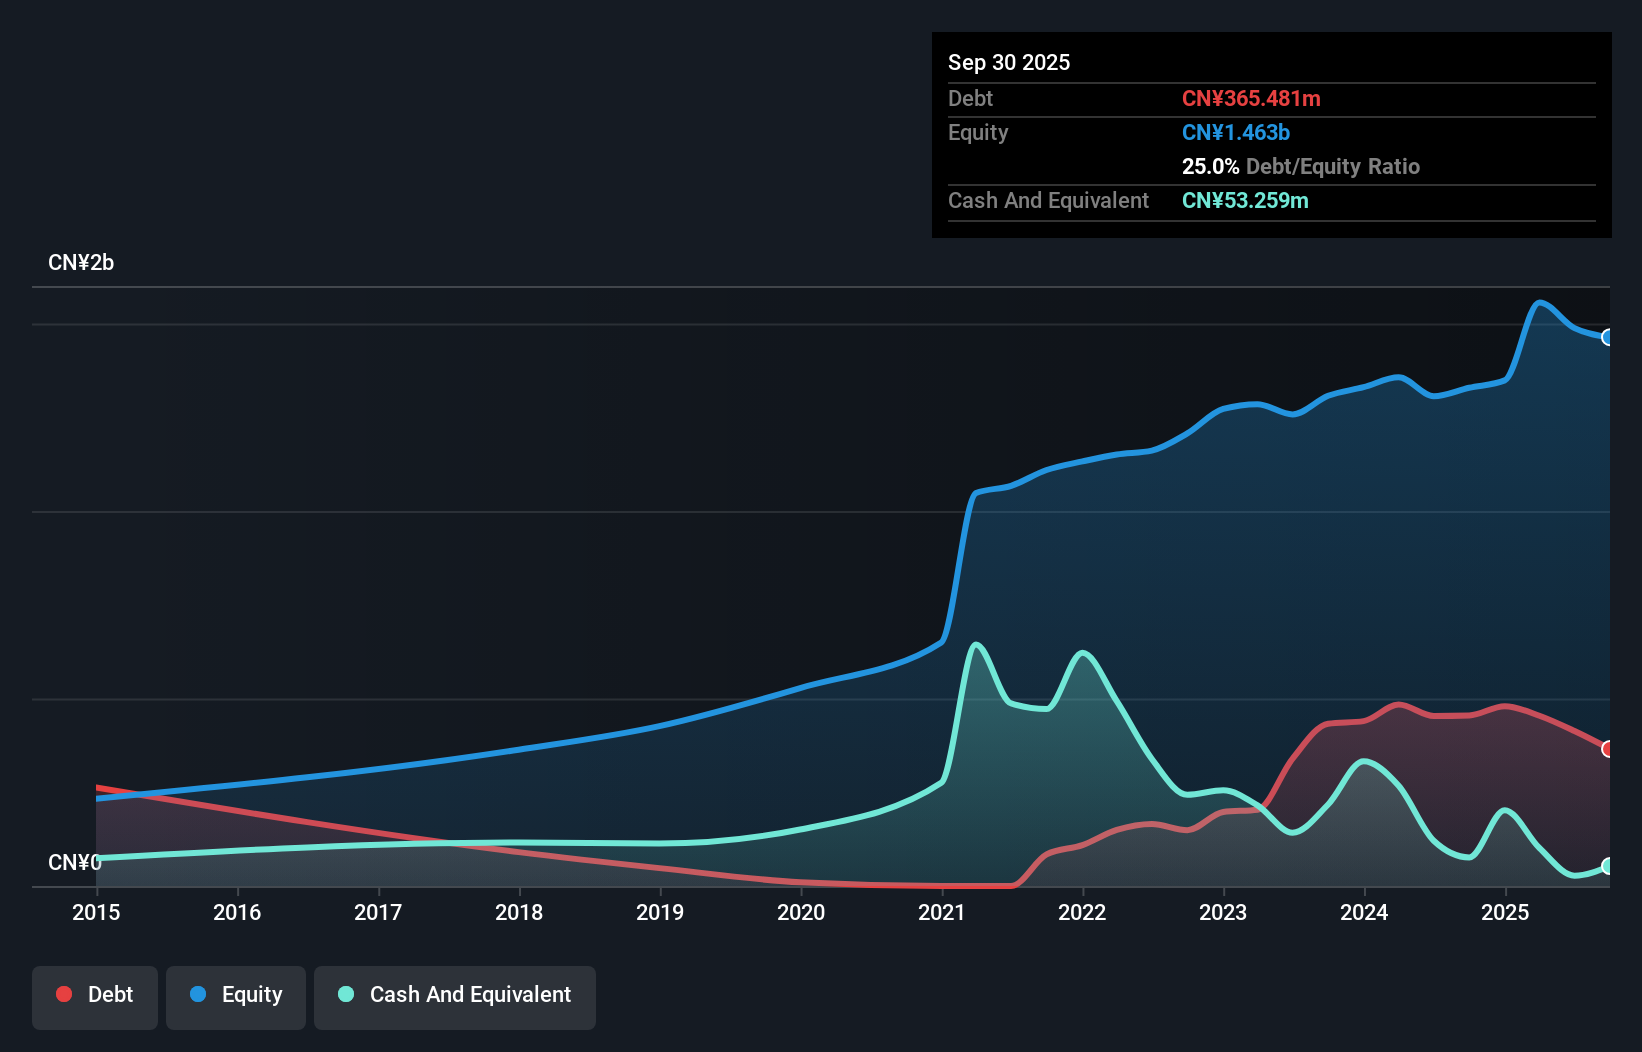This screenshot has height=1052, width=1642.
Task: Select the Equity endpoint marker on chart
Action: click(x=1608, y=337)
